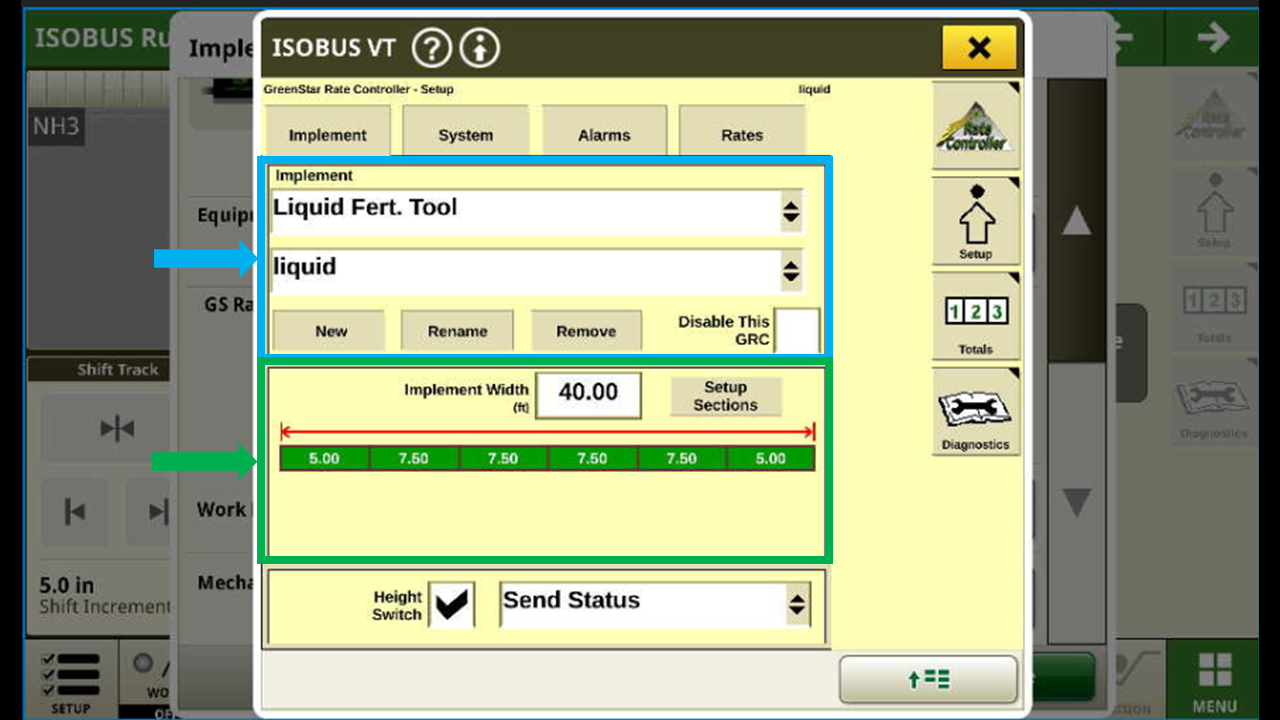Select the last 5.00 section segment
The width and height of the screenshot is (1280, 720).
[x=770, y=458]
